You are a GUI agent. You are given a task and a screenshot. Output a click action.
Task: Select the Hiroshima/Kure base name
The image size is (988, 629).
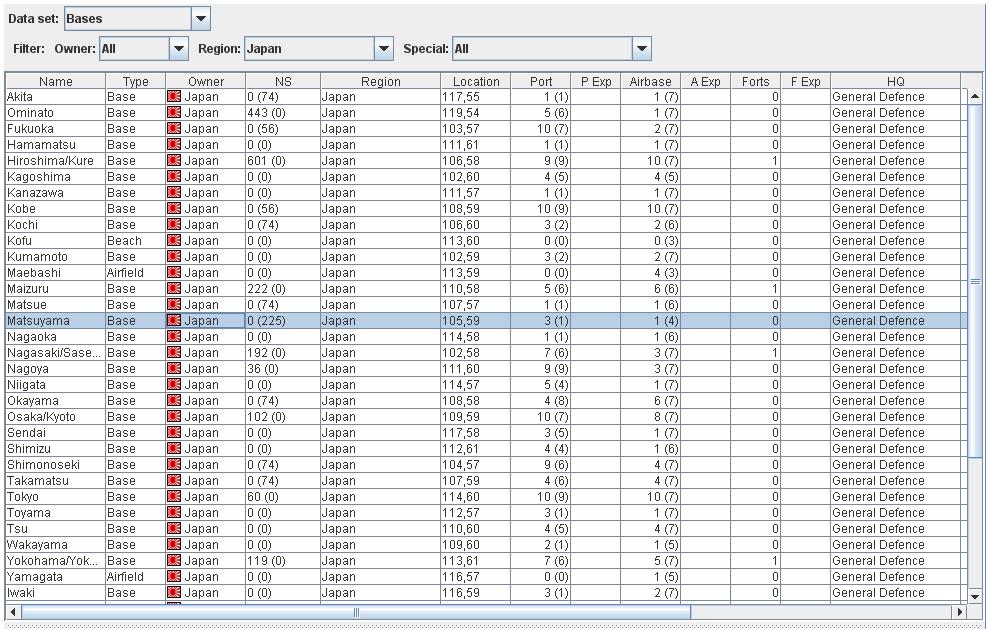50,161
